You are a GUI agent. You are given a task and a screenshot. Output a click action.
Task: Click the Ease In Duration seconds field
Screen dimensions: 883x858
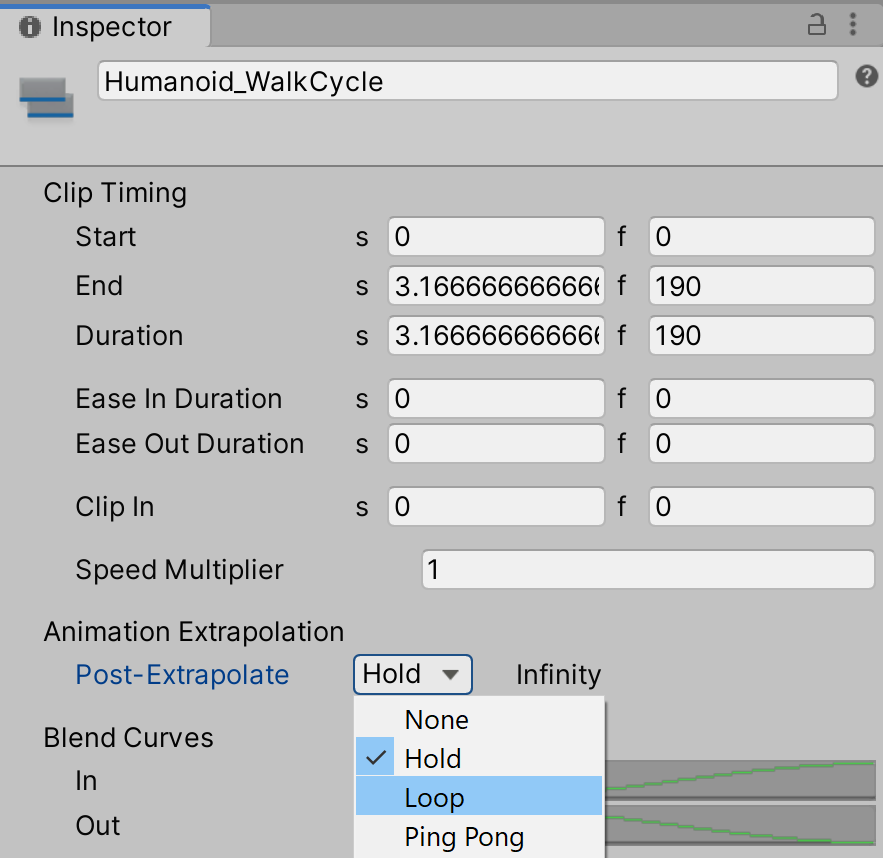496,399
